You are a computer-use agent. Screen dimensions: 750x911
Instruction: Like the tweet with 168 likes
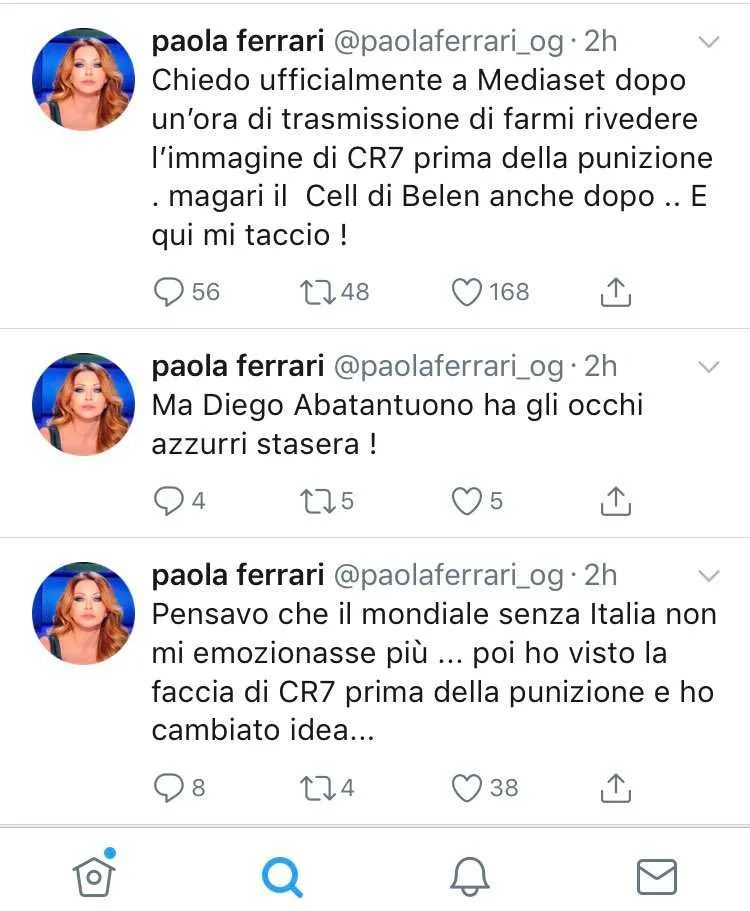467,292
